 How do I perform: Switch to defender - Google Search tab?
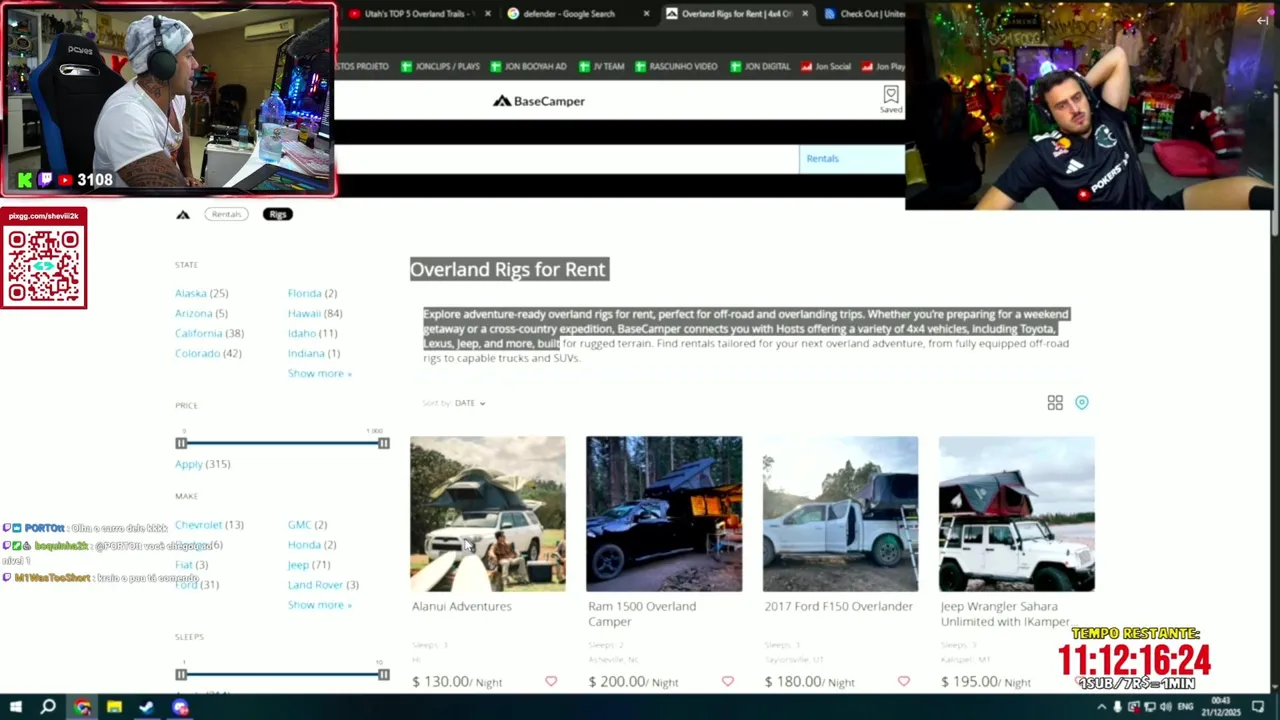[x=570, y=14]
